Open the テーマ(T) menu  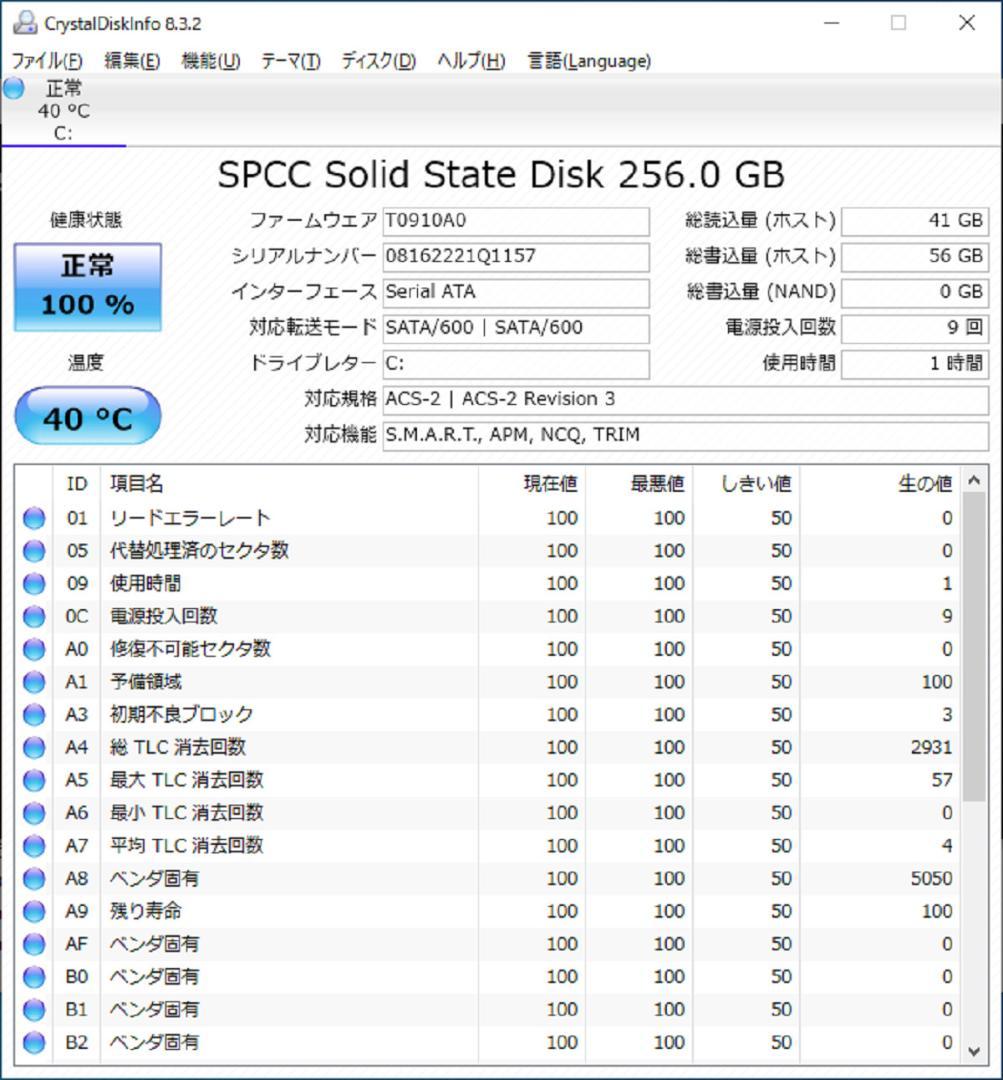pyautogui.click(x=290, y=61)
